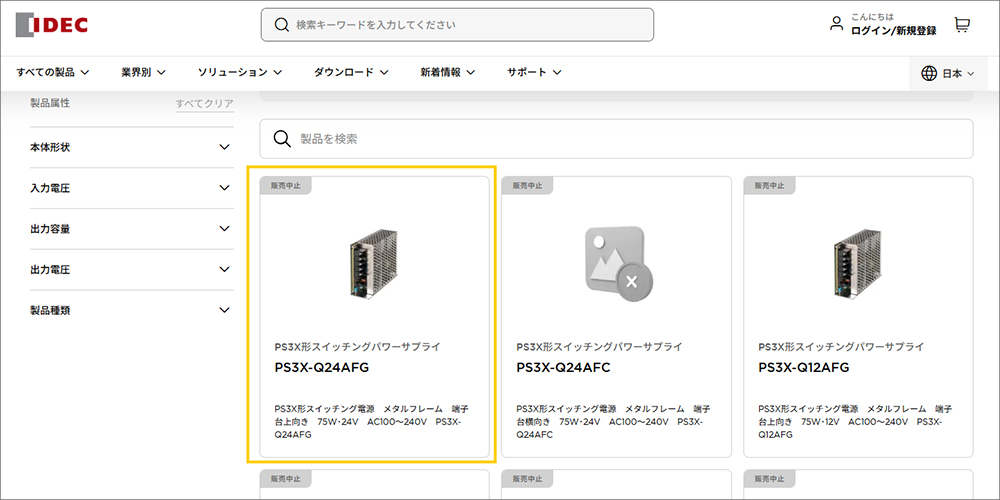Click すべてクリア to reset filters
Image resolution: width=1000 pixels, height=500 pixels.
pyautogui.click(x=204, y=104)
